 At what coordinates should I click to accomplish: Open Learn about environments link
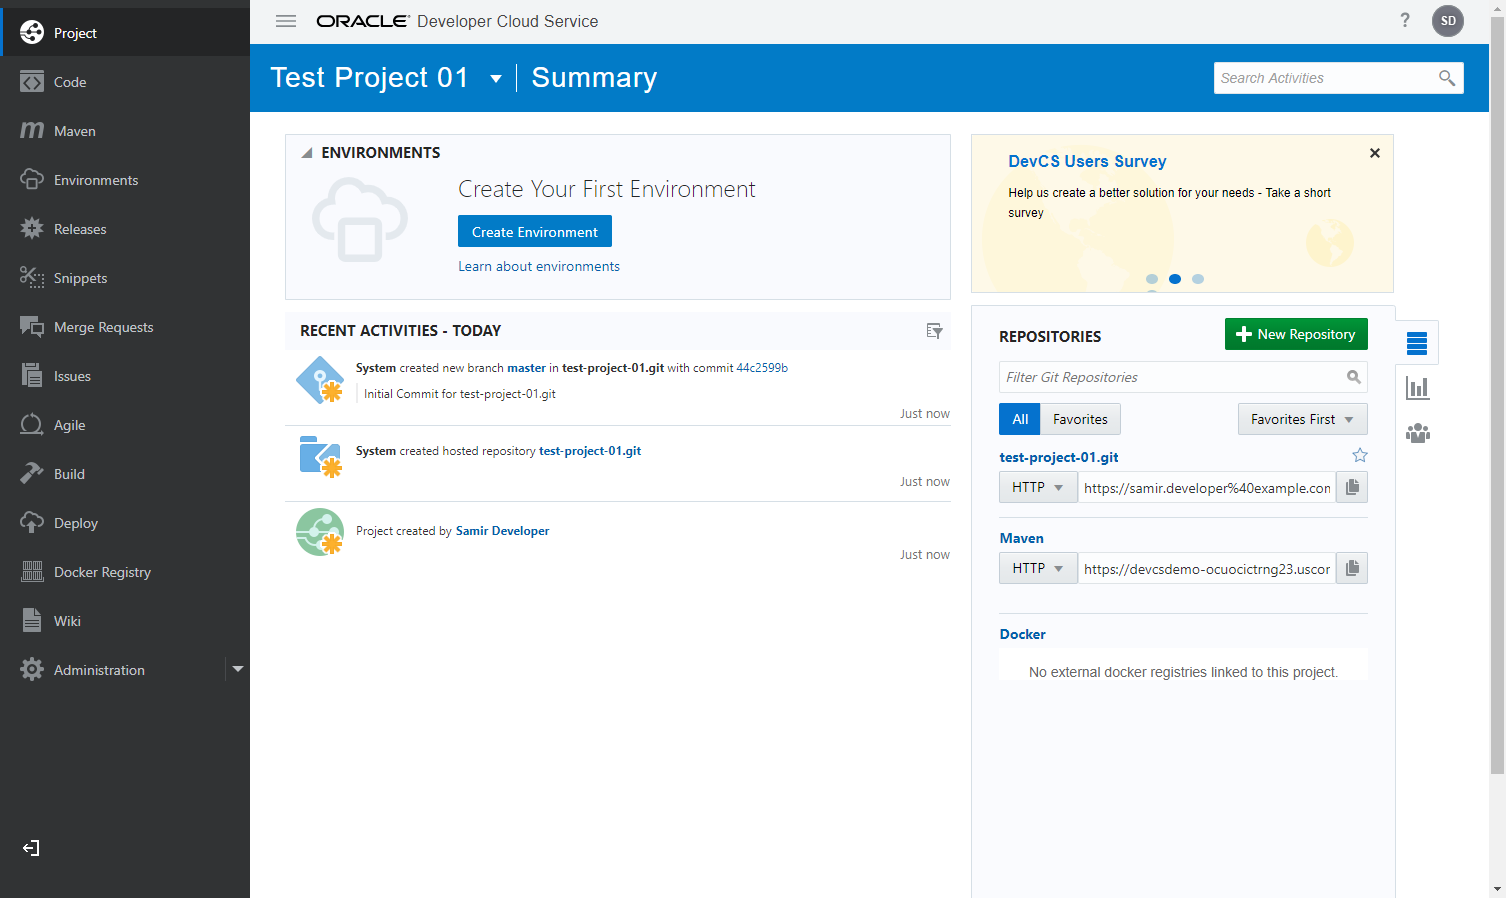point(539,266)
